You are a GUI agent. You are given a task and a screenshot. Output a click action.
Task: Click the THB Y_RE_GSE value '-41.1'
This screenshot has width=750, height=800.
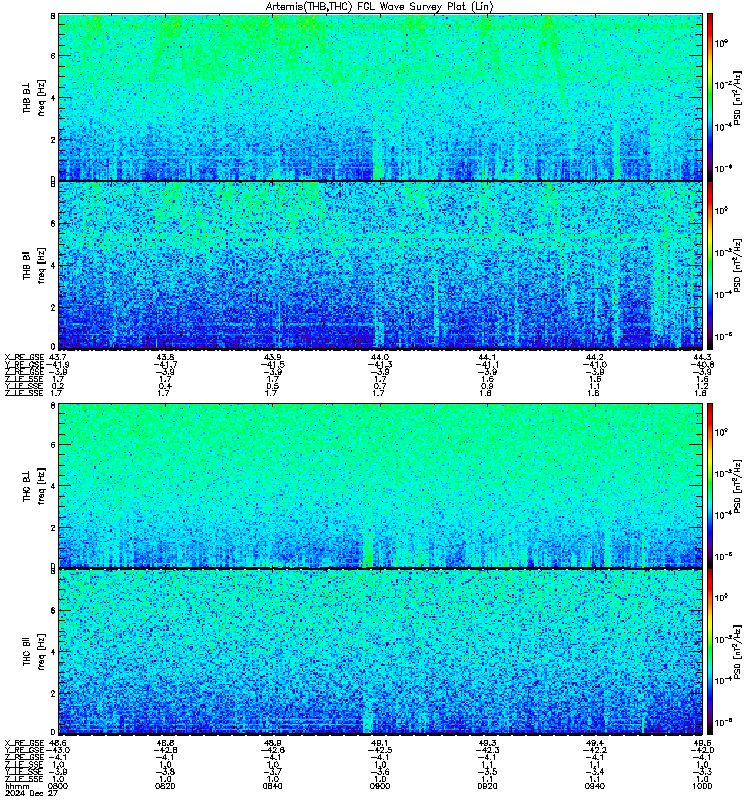[487, 365]
